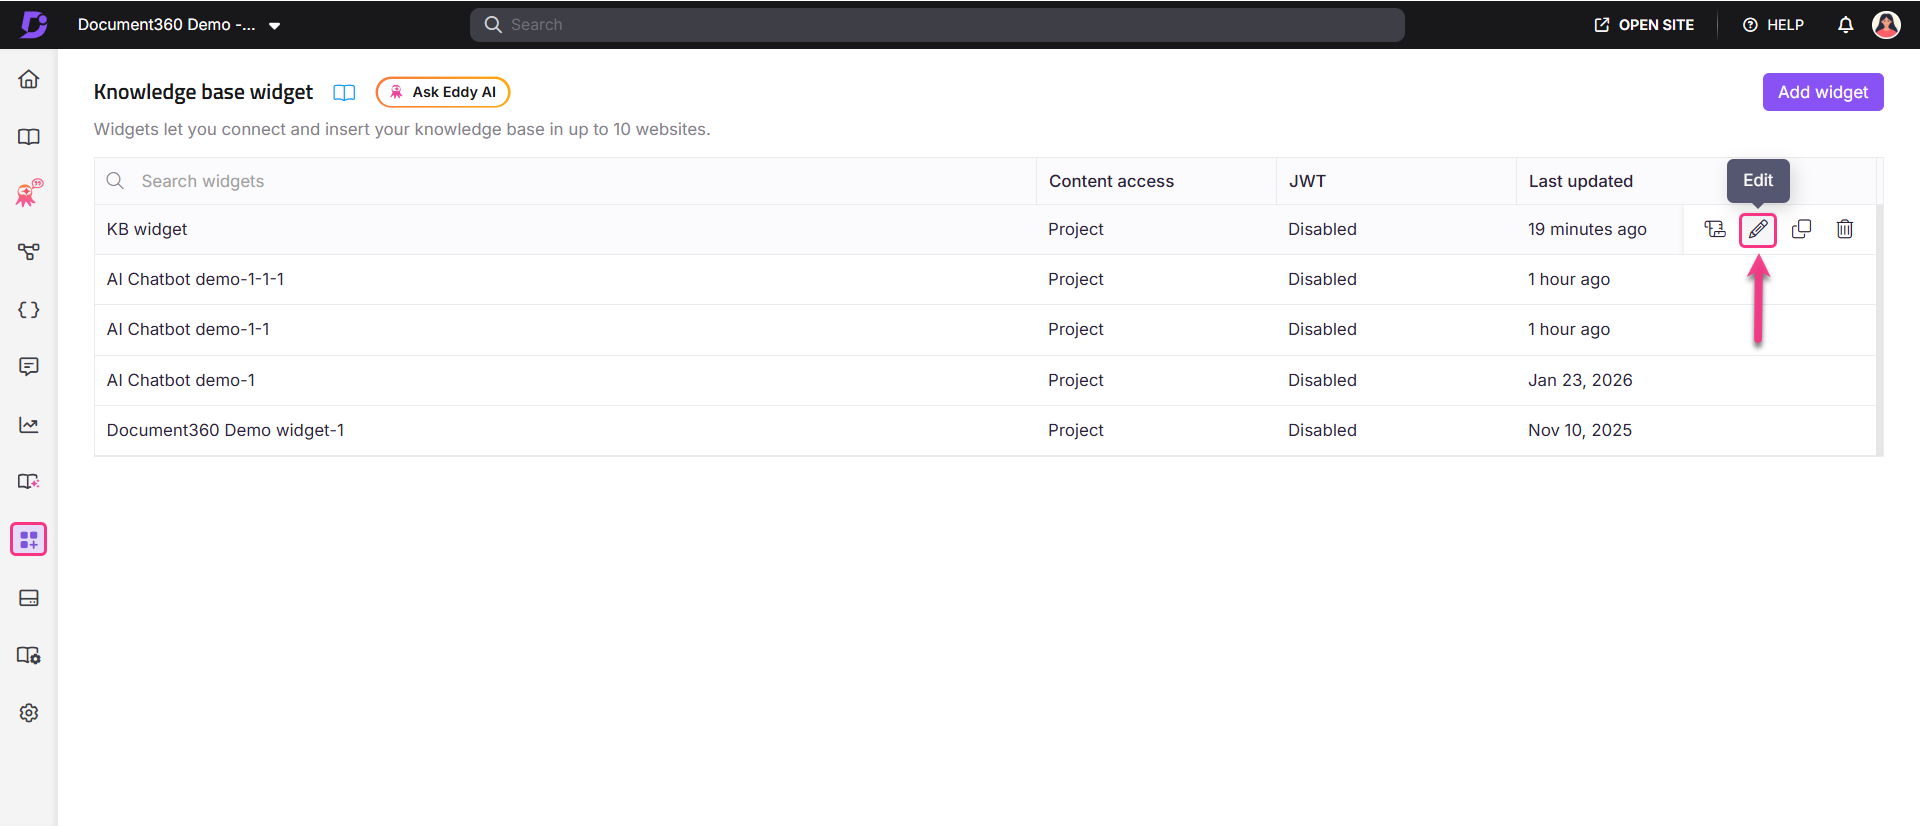
Task: Click the Knowledge base widget heading
Action: [x=203, y=92]
